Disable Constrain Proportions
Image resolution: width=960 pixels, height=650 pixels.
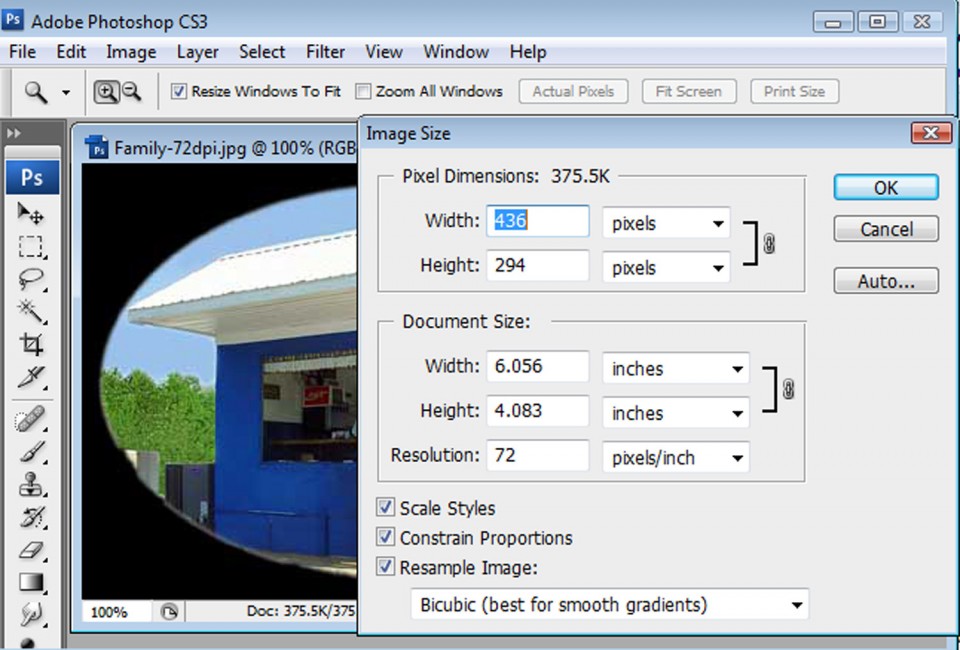click(385, 538)
